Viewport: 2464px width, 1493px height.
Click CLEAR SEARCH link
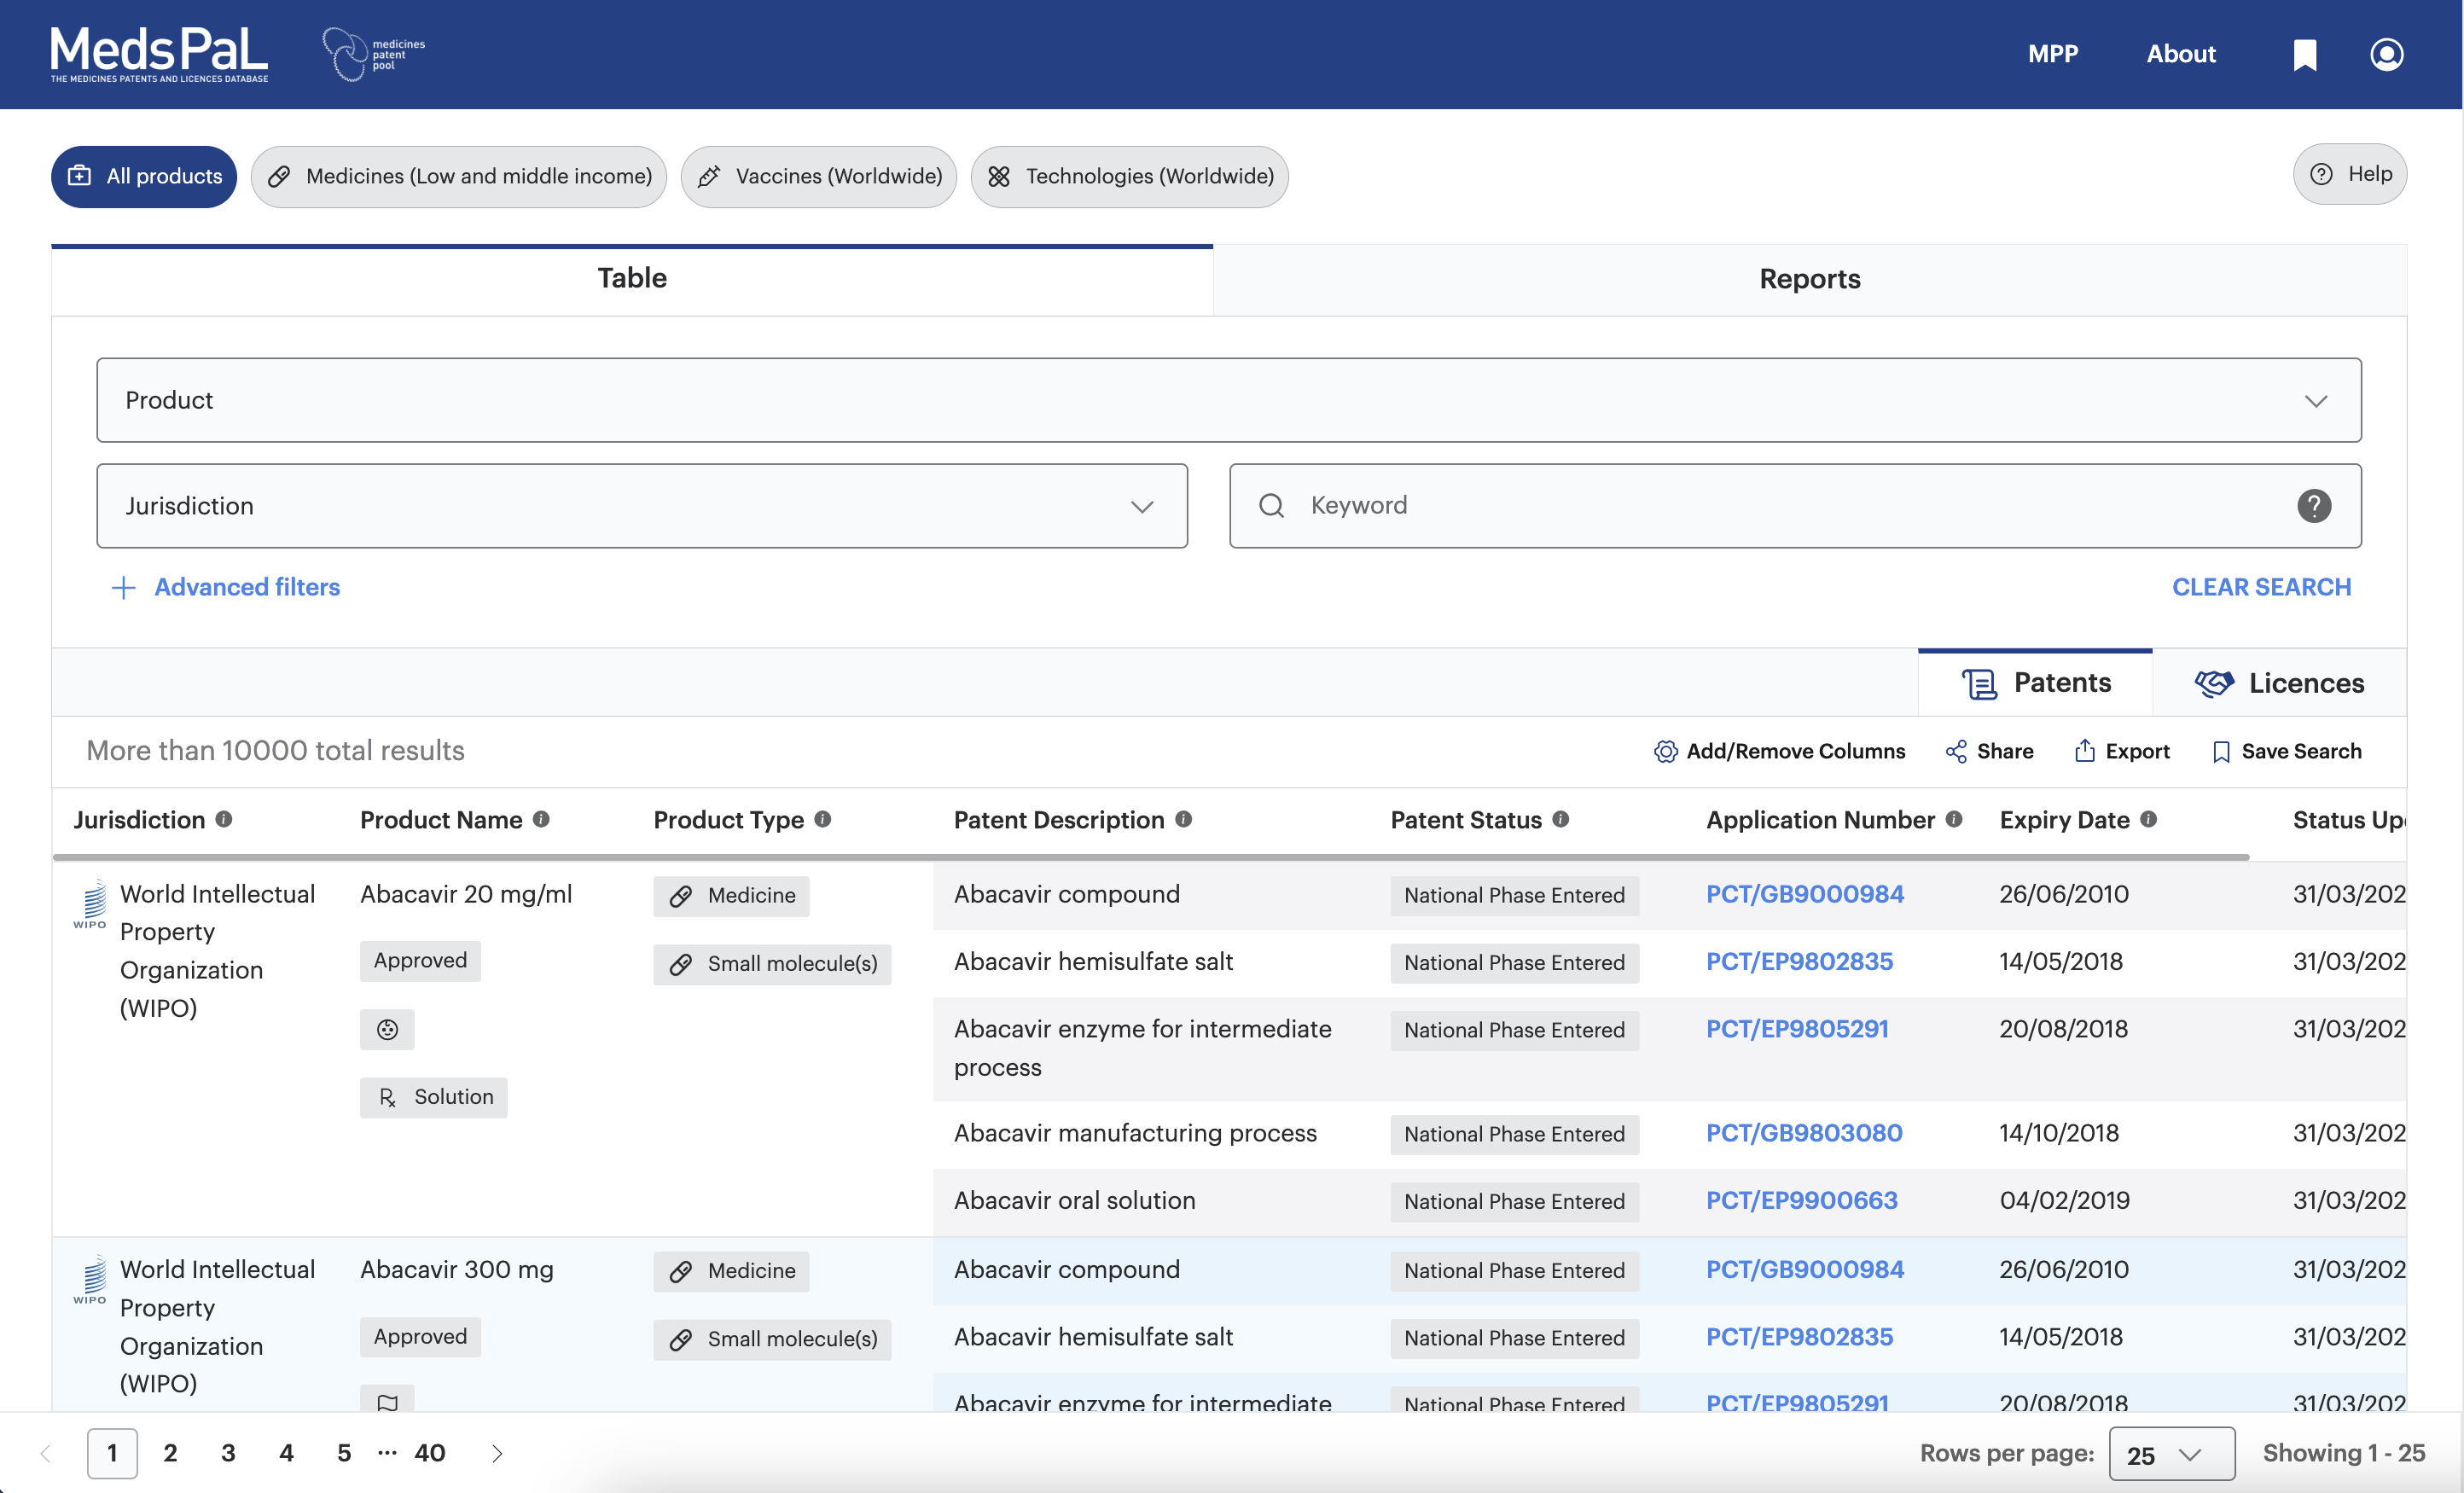click(x=2261, y=587)
